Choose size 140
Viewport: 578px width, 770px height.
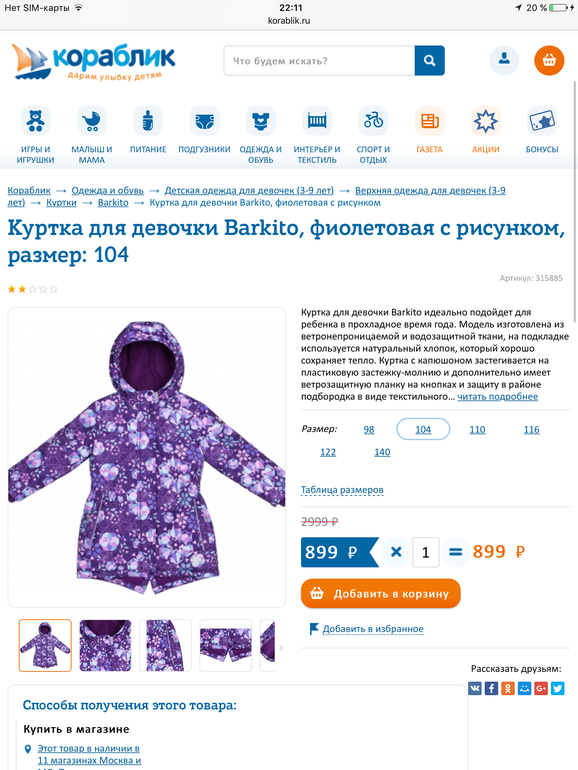[382, 452]
